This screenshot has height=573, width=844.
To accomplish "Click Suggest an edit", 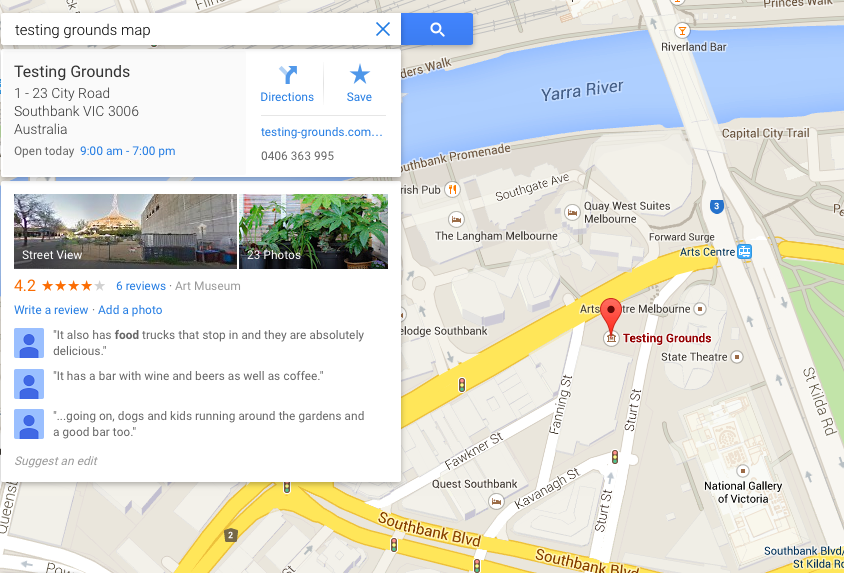I will [x=56, y=461].
